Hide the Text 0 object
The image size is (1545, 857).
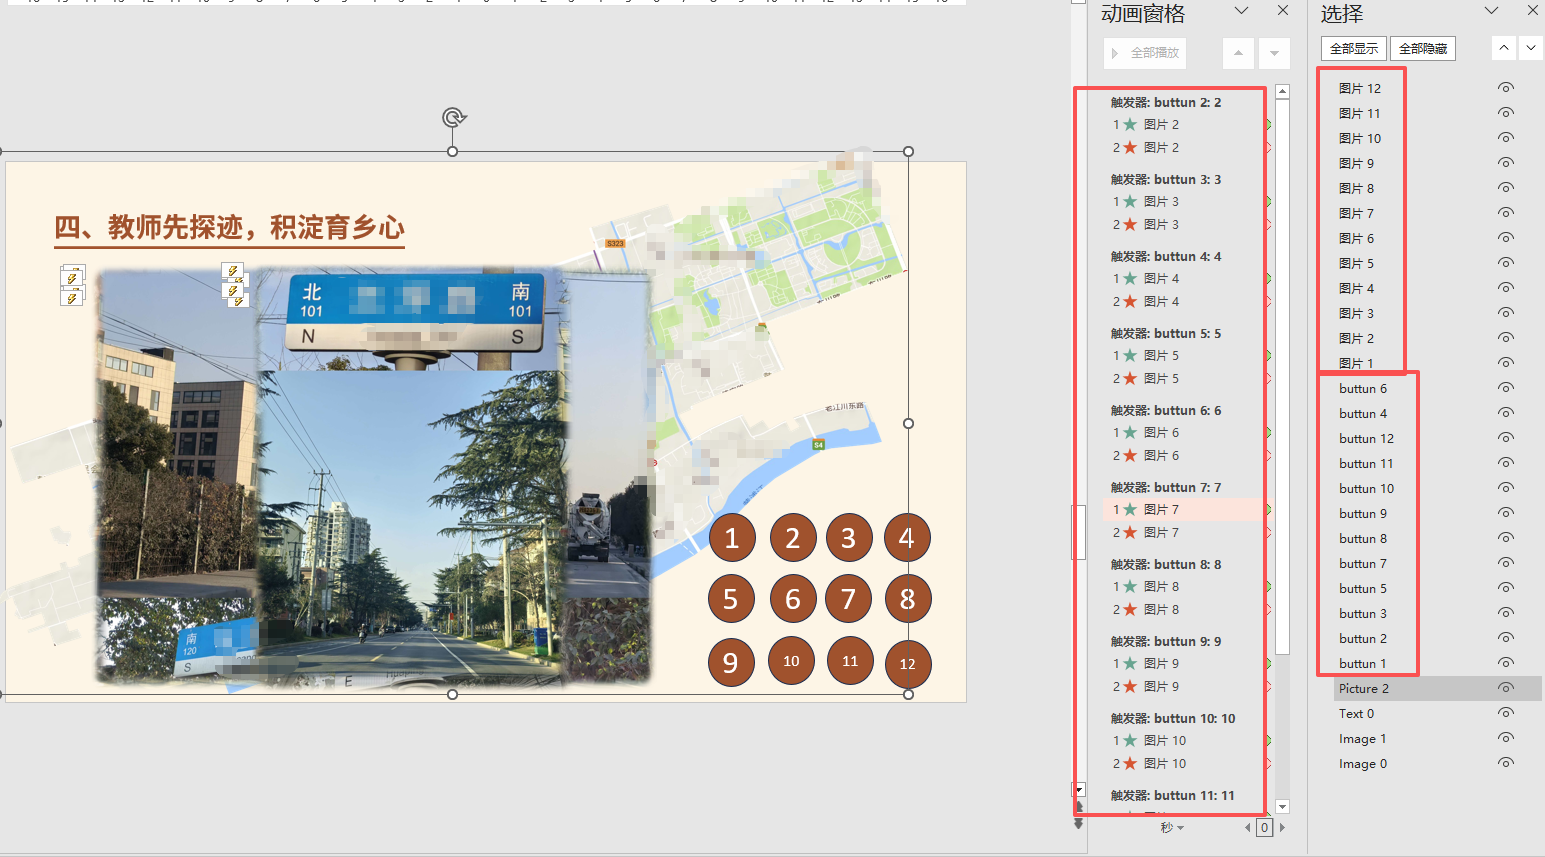1506,713
